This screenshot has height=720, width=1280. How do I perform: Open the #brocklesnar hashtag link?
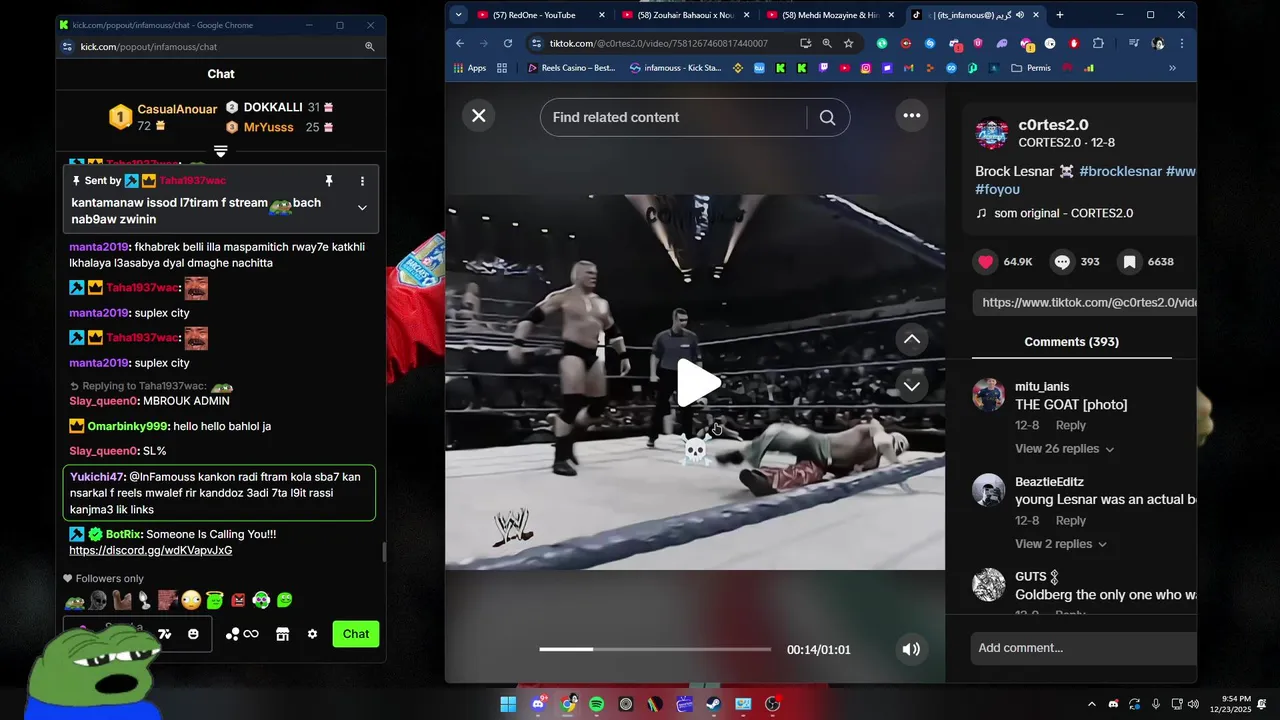click(1120, 171)
